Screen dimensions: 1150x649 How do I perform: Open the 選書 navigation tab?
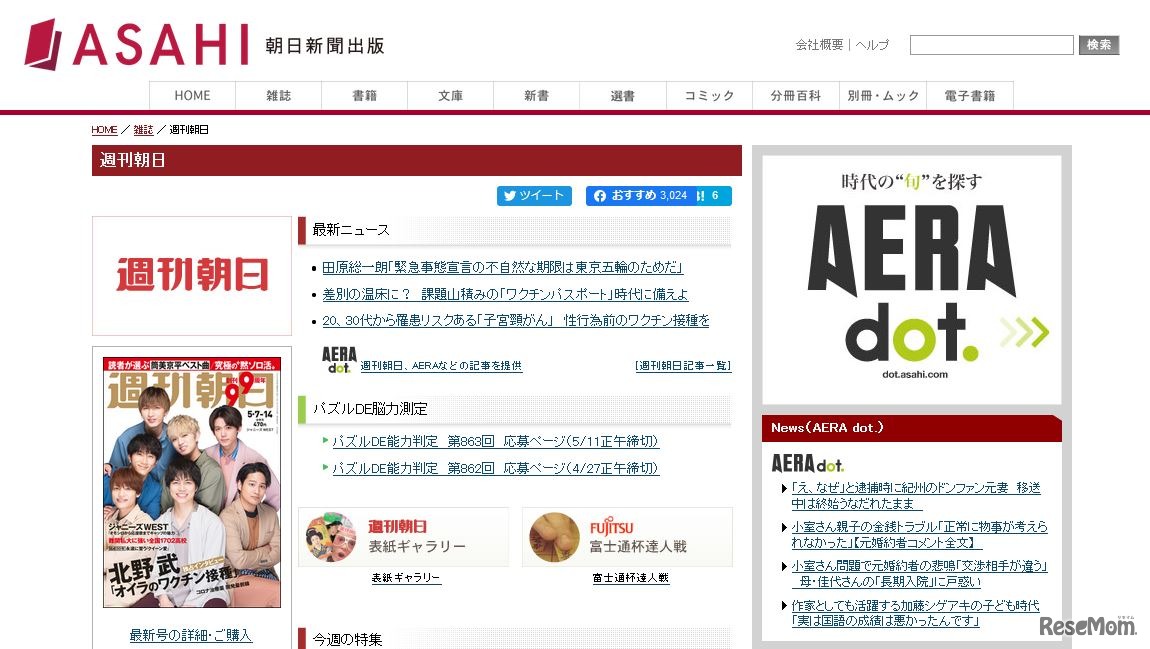pyautogui.click(x=623, y=95)
